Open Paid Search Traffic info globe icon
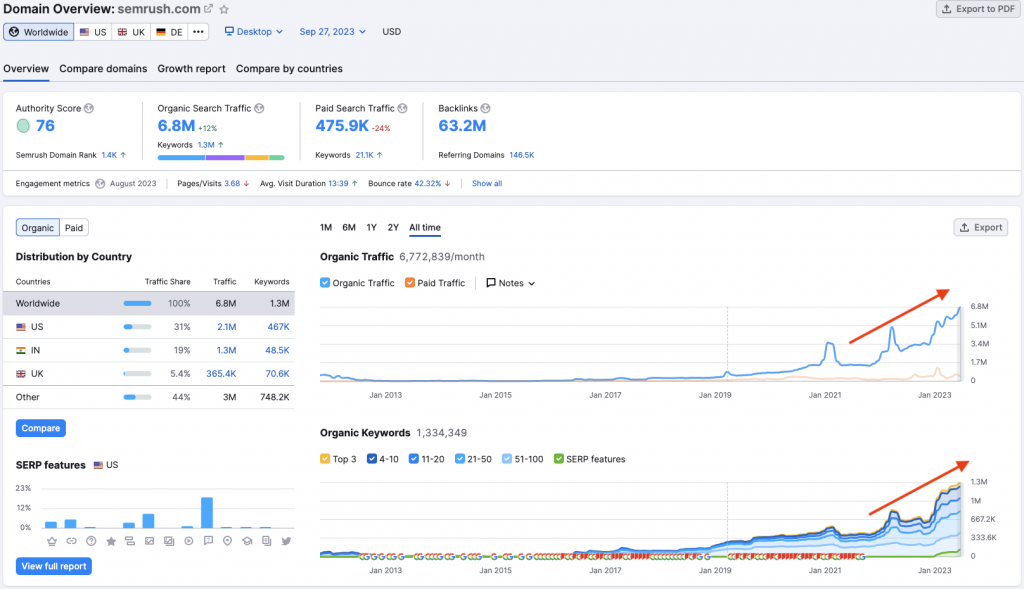 coord(402,108)
